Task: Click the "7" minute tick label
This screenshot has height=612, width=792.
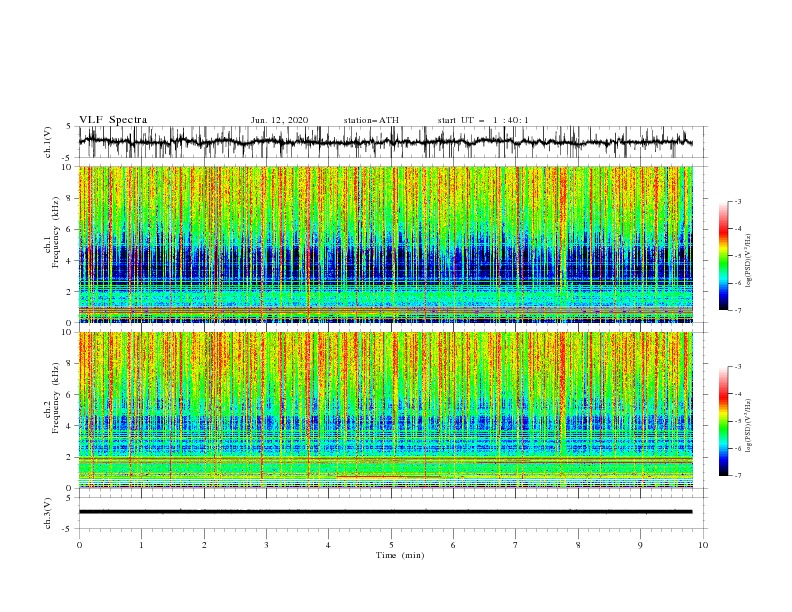Action: (x=516, y=545)
